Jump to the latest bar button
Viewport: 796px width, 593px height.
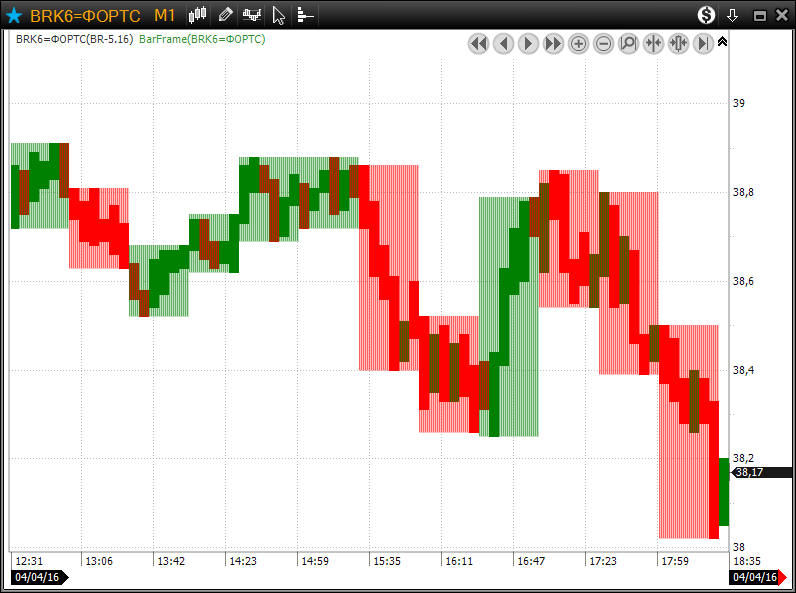[703, 43]
